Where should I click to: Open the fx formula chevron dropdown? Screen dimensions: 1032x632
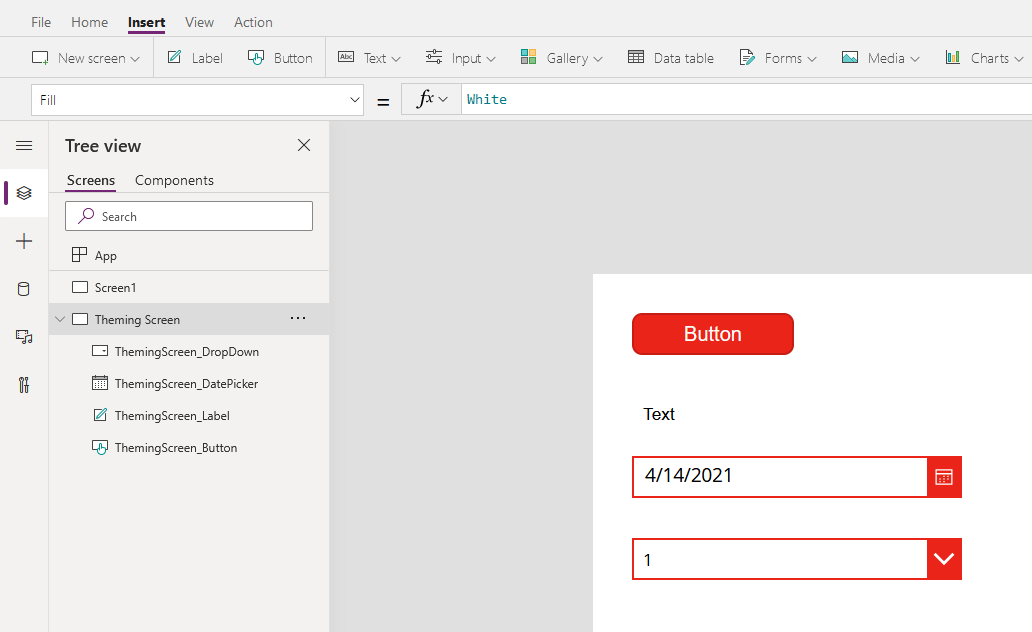[x=431, y=99]
